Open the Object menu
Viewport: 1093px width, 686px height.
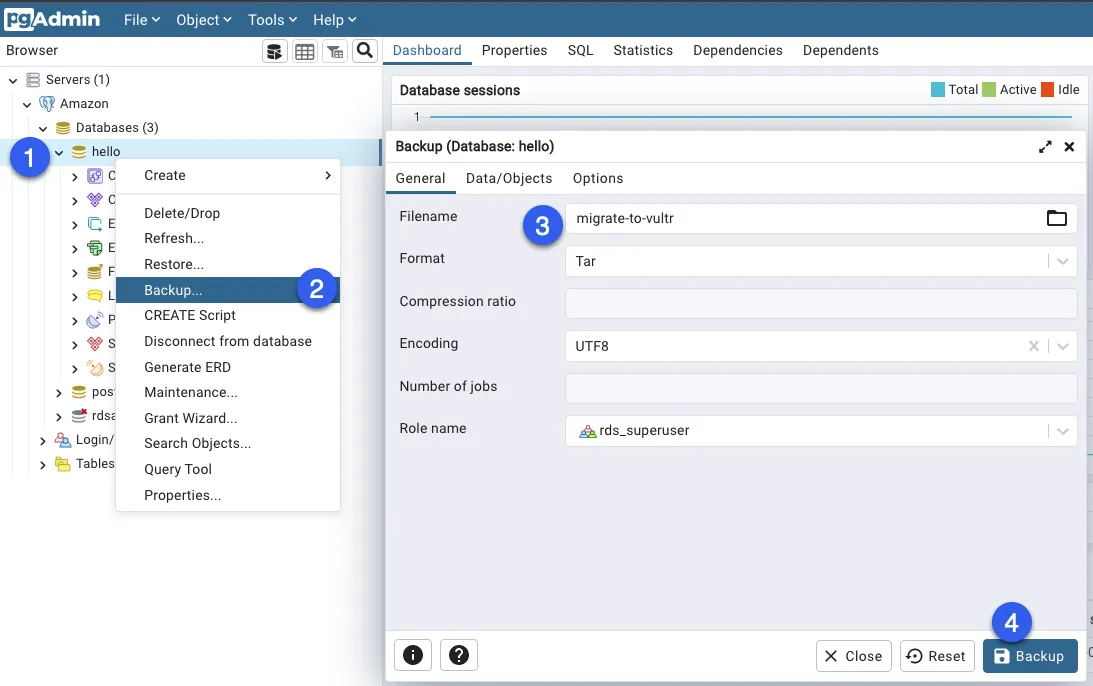[x=204, y=20]
